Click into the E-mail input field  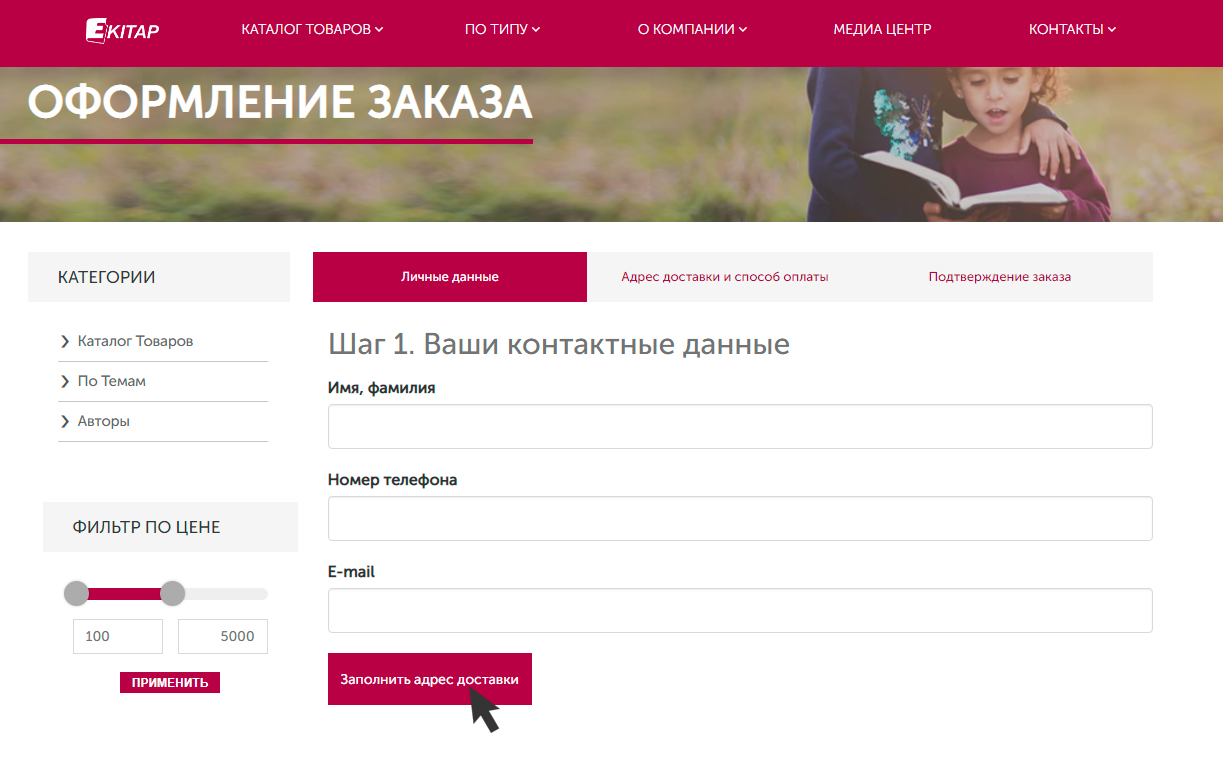point(740,611)
